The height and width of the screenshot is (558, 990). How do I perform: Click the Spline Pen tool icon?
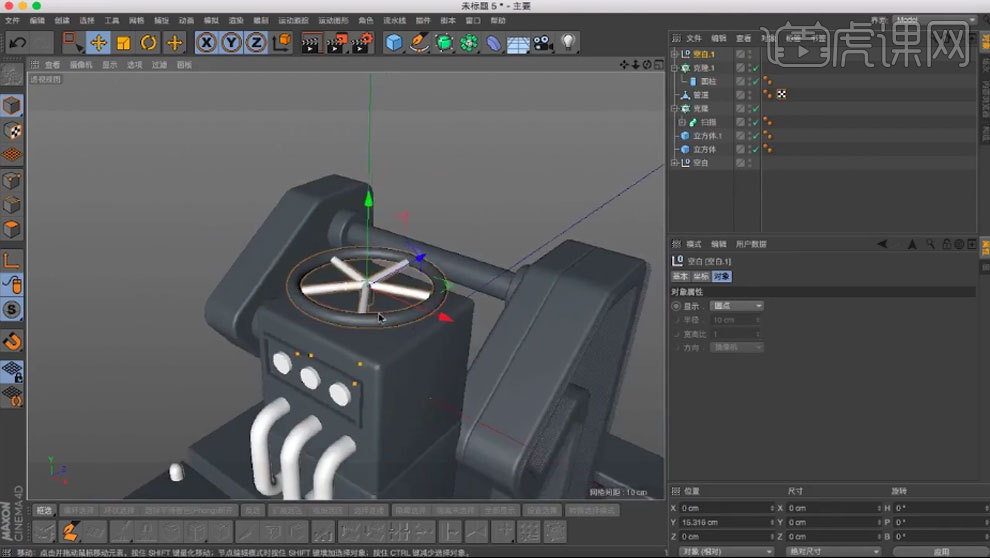click(x=420, y=42)
